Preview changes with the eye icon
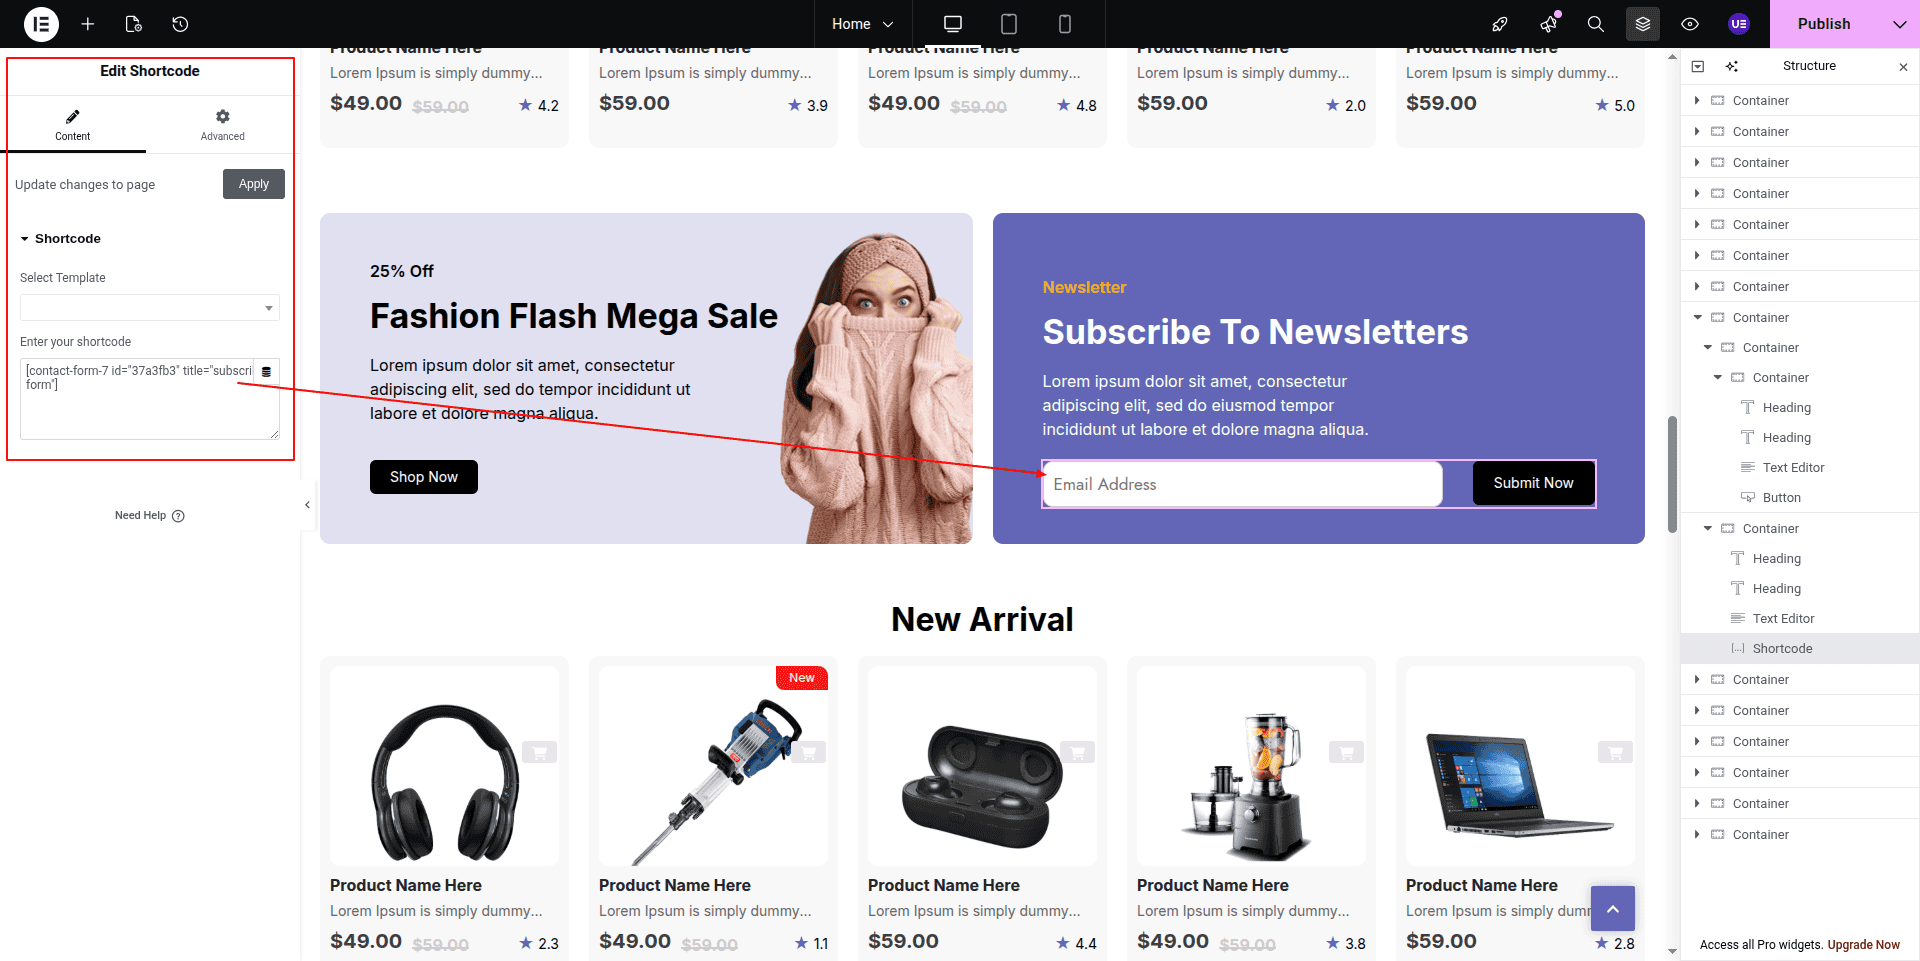This screenshot has width=1920, height=961. [x=1690, y=24]
